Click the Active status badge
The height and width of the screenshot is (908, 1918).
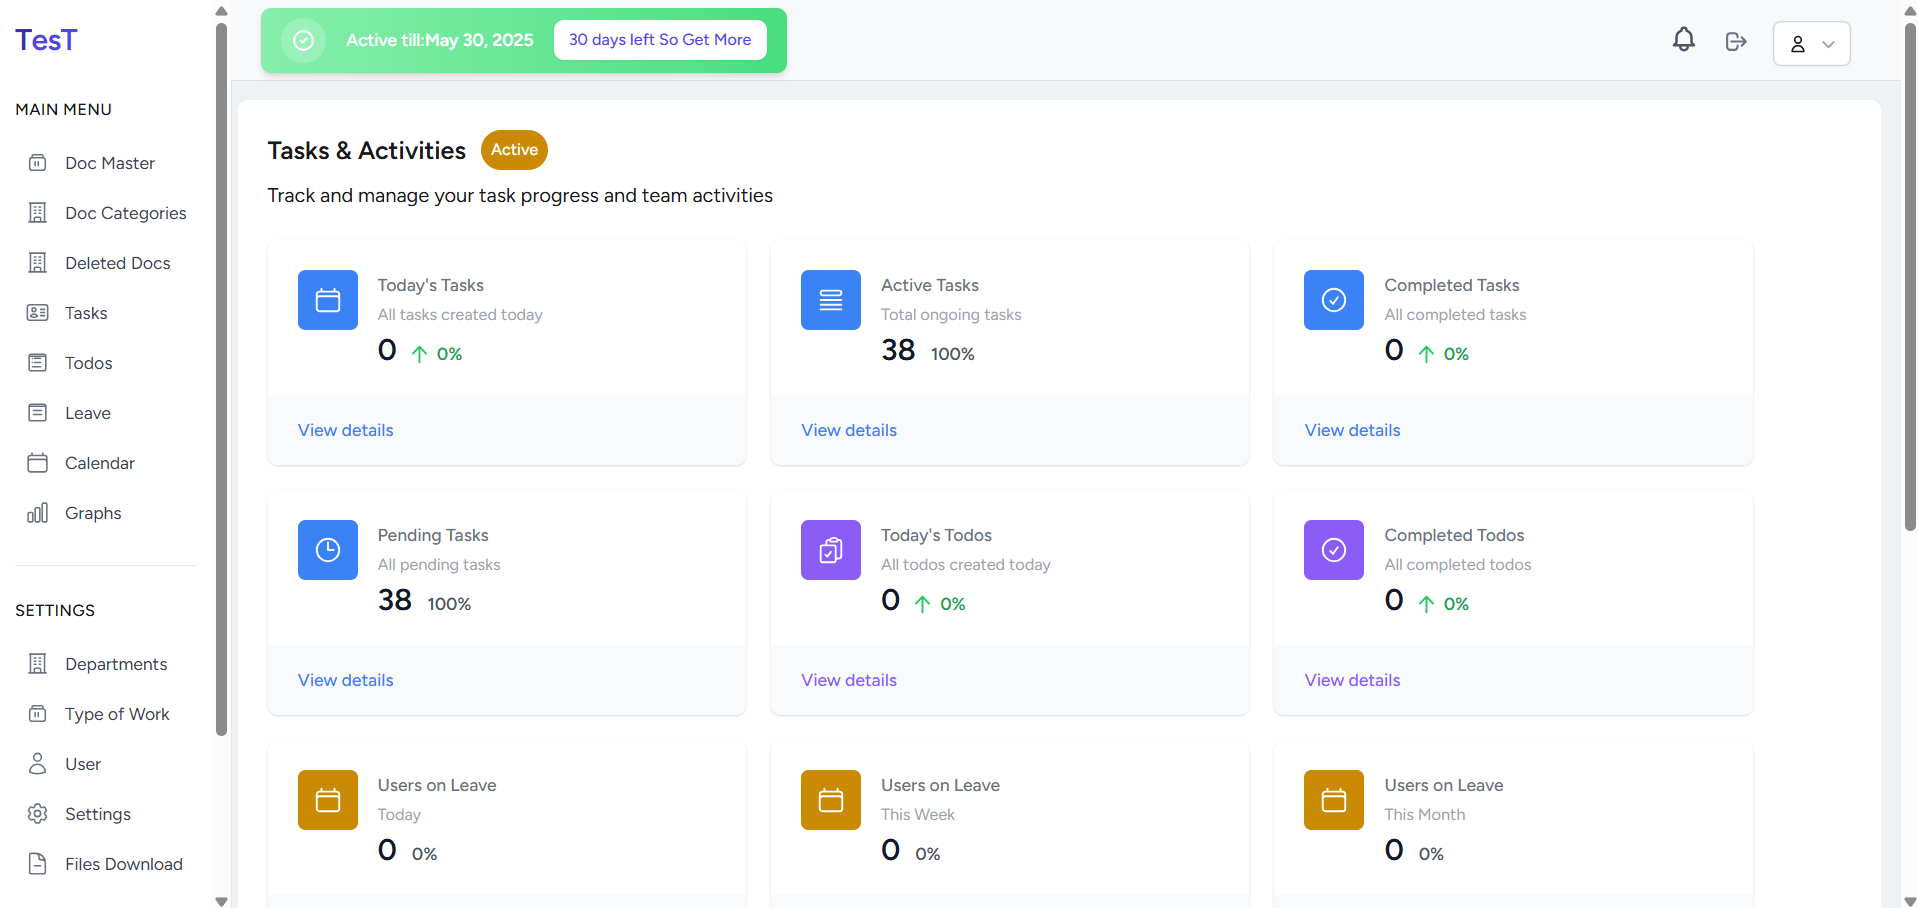pos(514,150)
